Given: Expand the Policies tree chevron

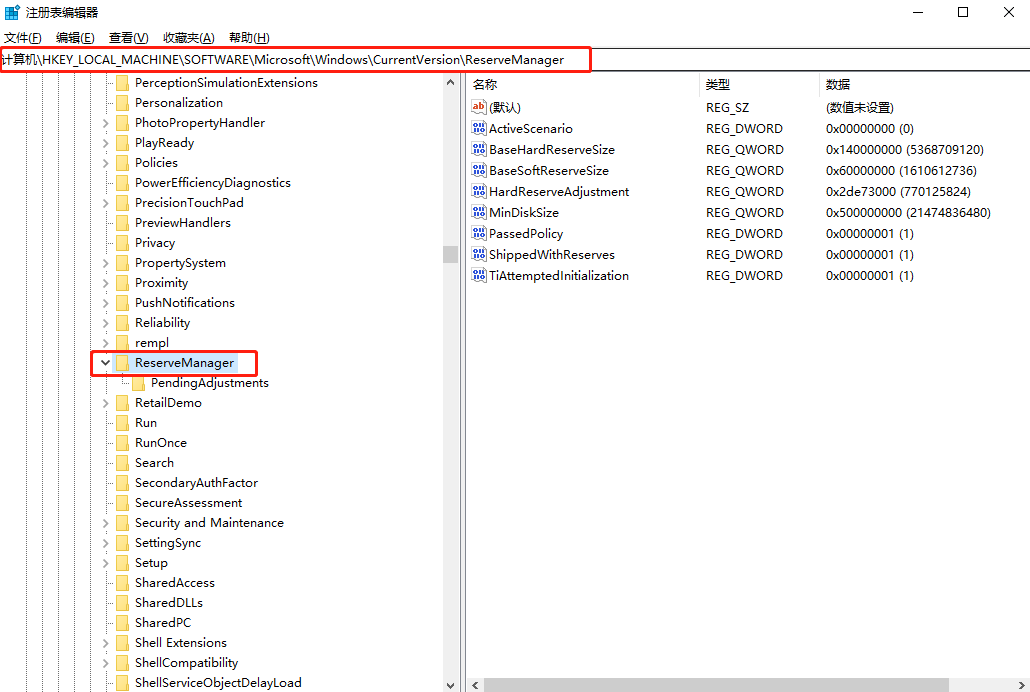Looking at the screenshot, I should [x=105, y=162].
